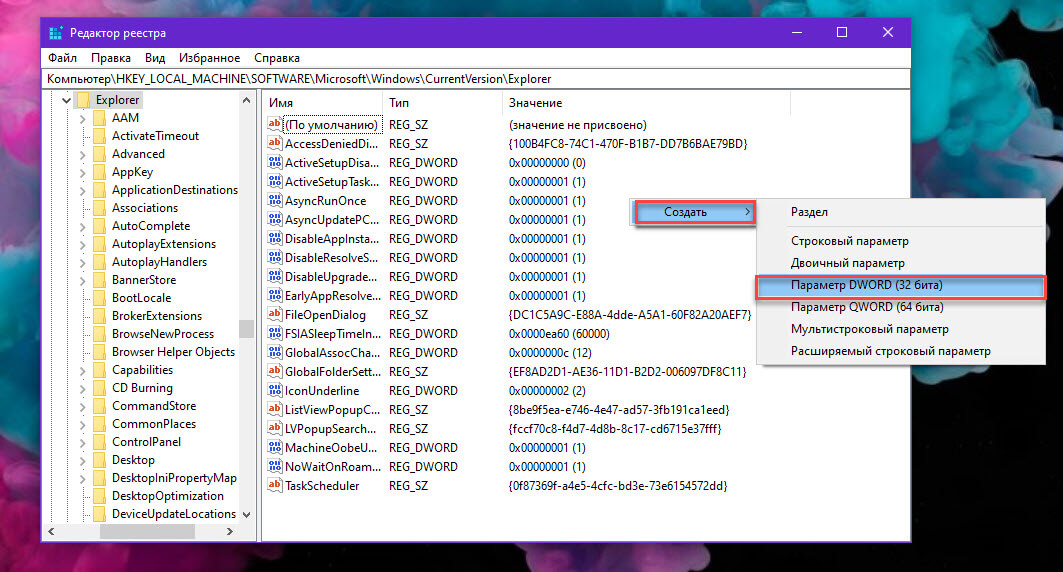Click the DWORD icon of FSIASleepTimeIn... value
The width and height of the screenshot is (1063, 572).
click(x=275, y=333)
